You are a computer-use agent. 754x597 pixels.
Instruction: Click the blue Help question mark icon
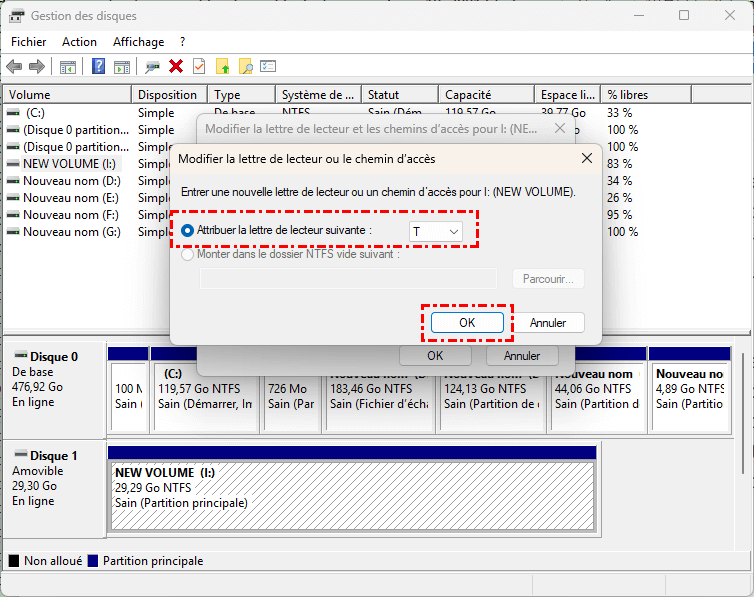click(x=99, y=67)
